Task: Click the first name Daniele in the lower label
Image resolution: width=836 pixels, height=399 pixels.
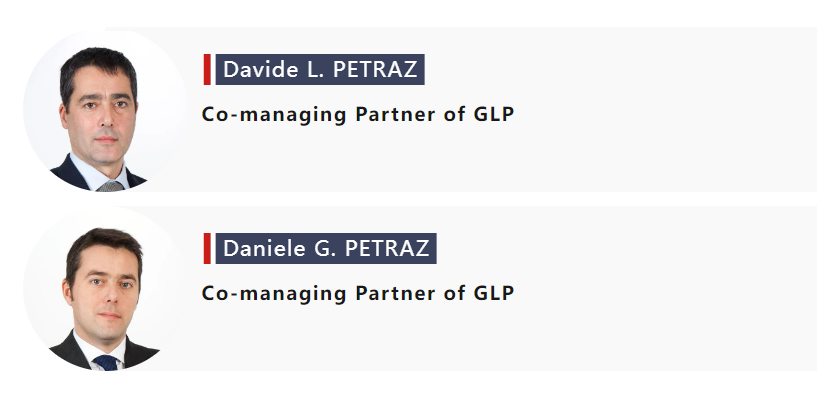Action: [x=264, y=249]
